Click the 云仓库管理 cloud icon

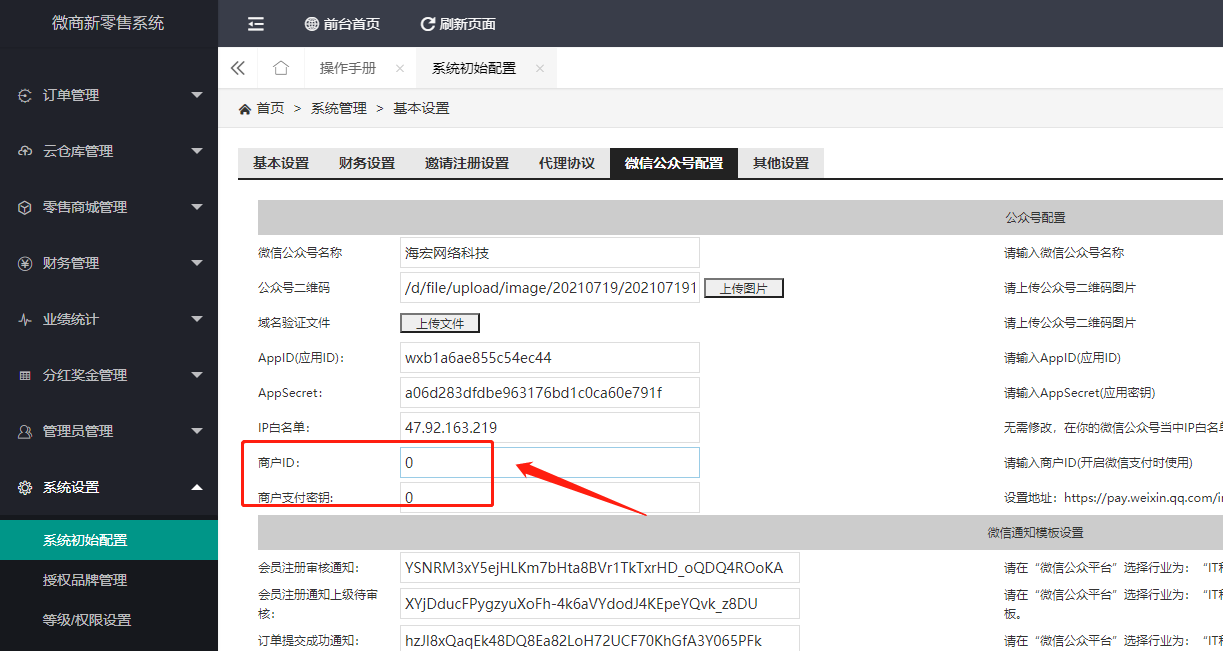(x=26, y=152)
